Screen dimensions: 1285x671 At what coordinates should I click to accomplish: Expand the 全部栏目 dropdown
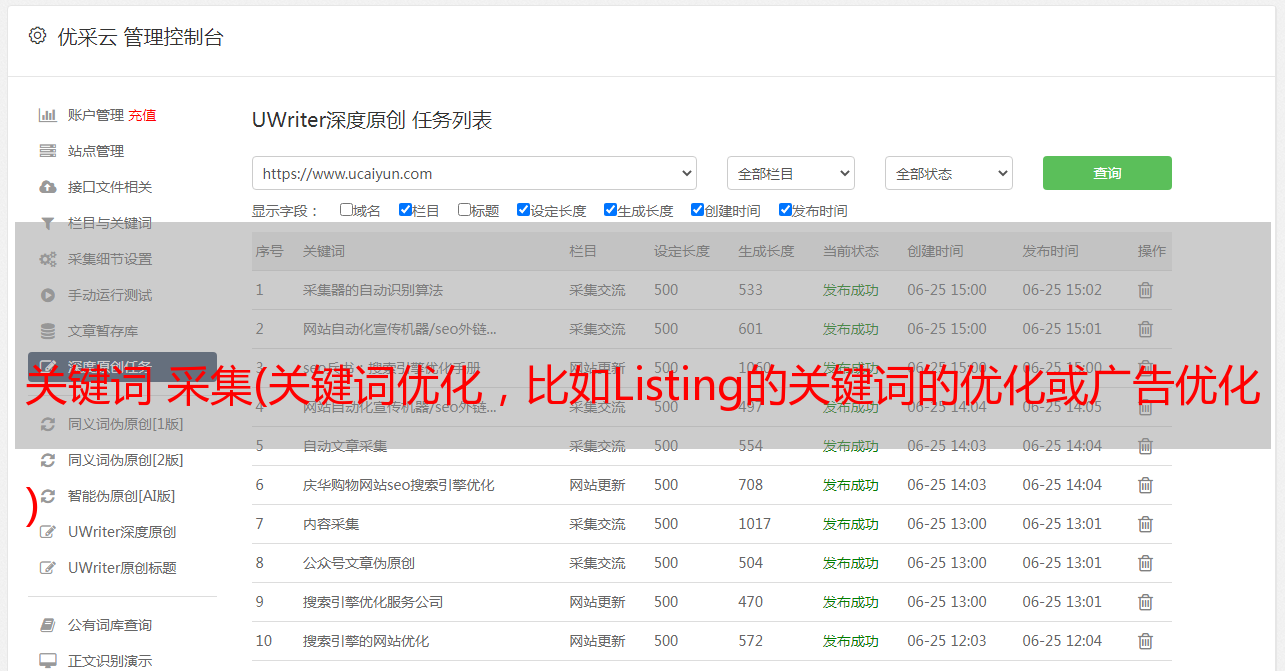coord(790,173)
